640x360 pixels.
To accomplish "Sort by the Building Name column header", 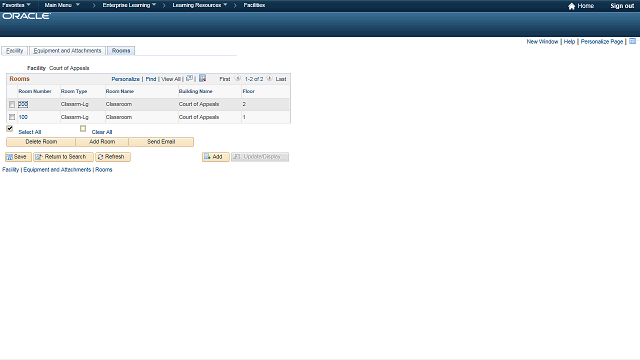I will (x=196, y=91).
